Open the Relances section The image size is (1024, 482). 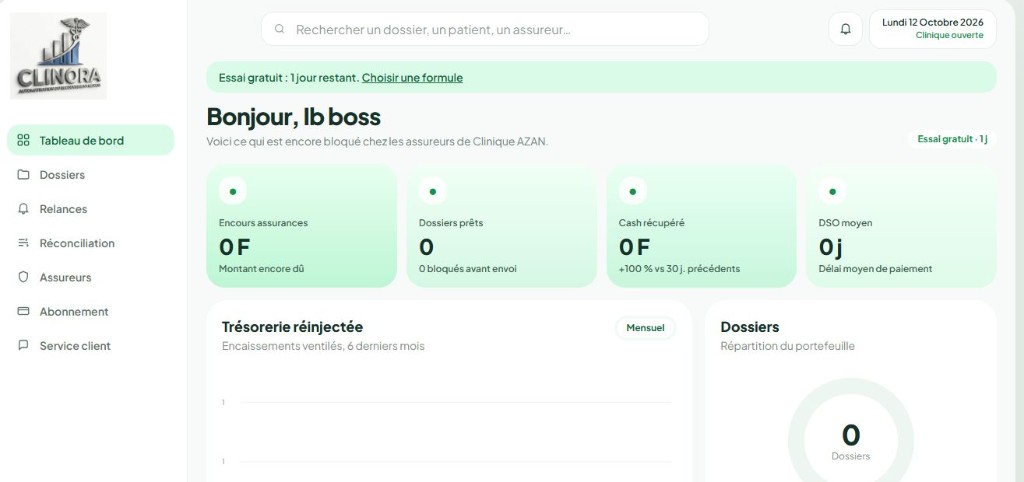tap(91, 209)
